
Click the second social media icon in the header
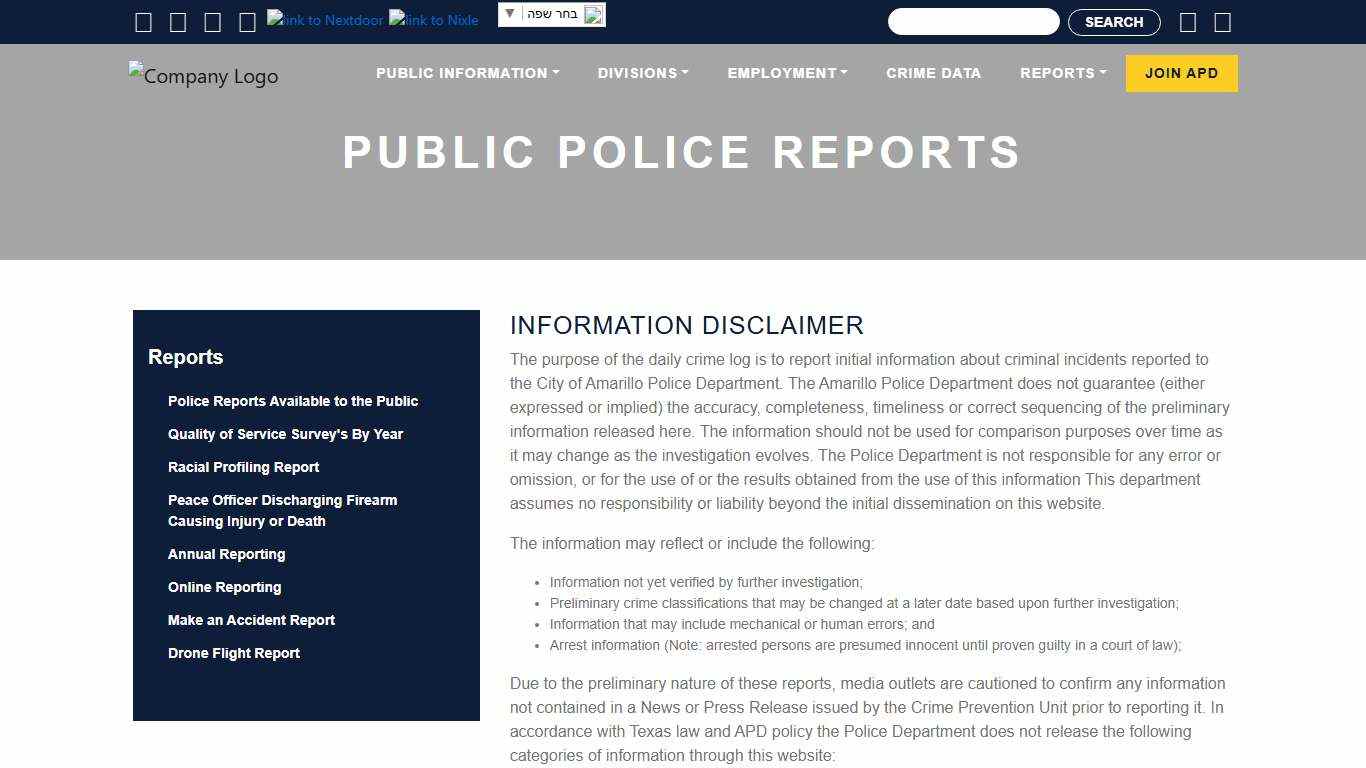point(178,21)
